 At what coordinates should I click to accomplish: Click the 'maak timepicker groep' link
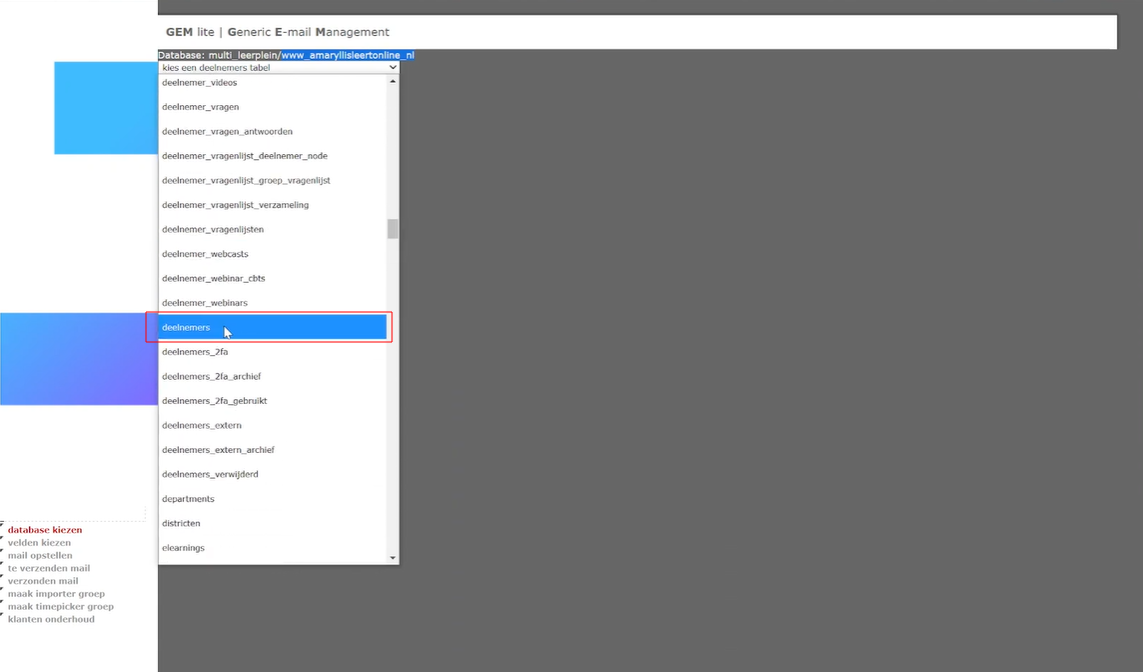point(60,607)
